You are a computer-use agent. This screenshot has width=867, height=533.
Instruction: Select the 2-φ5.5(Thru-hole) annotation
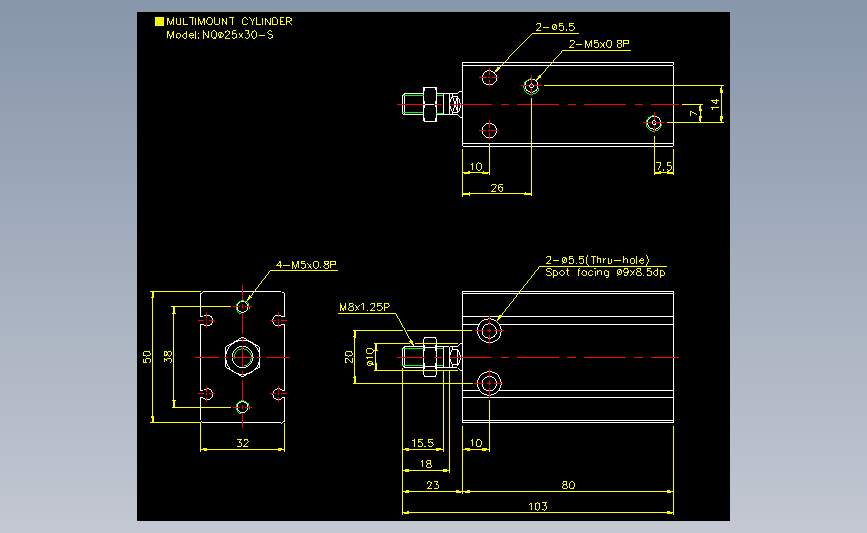(x=597, y=260)
